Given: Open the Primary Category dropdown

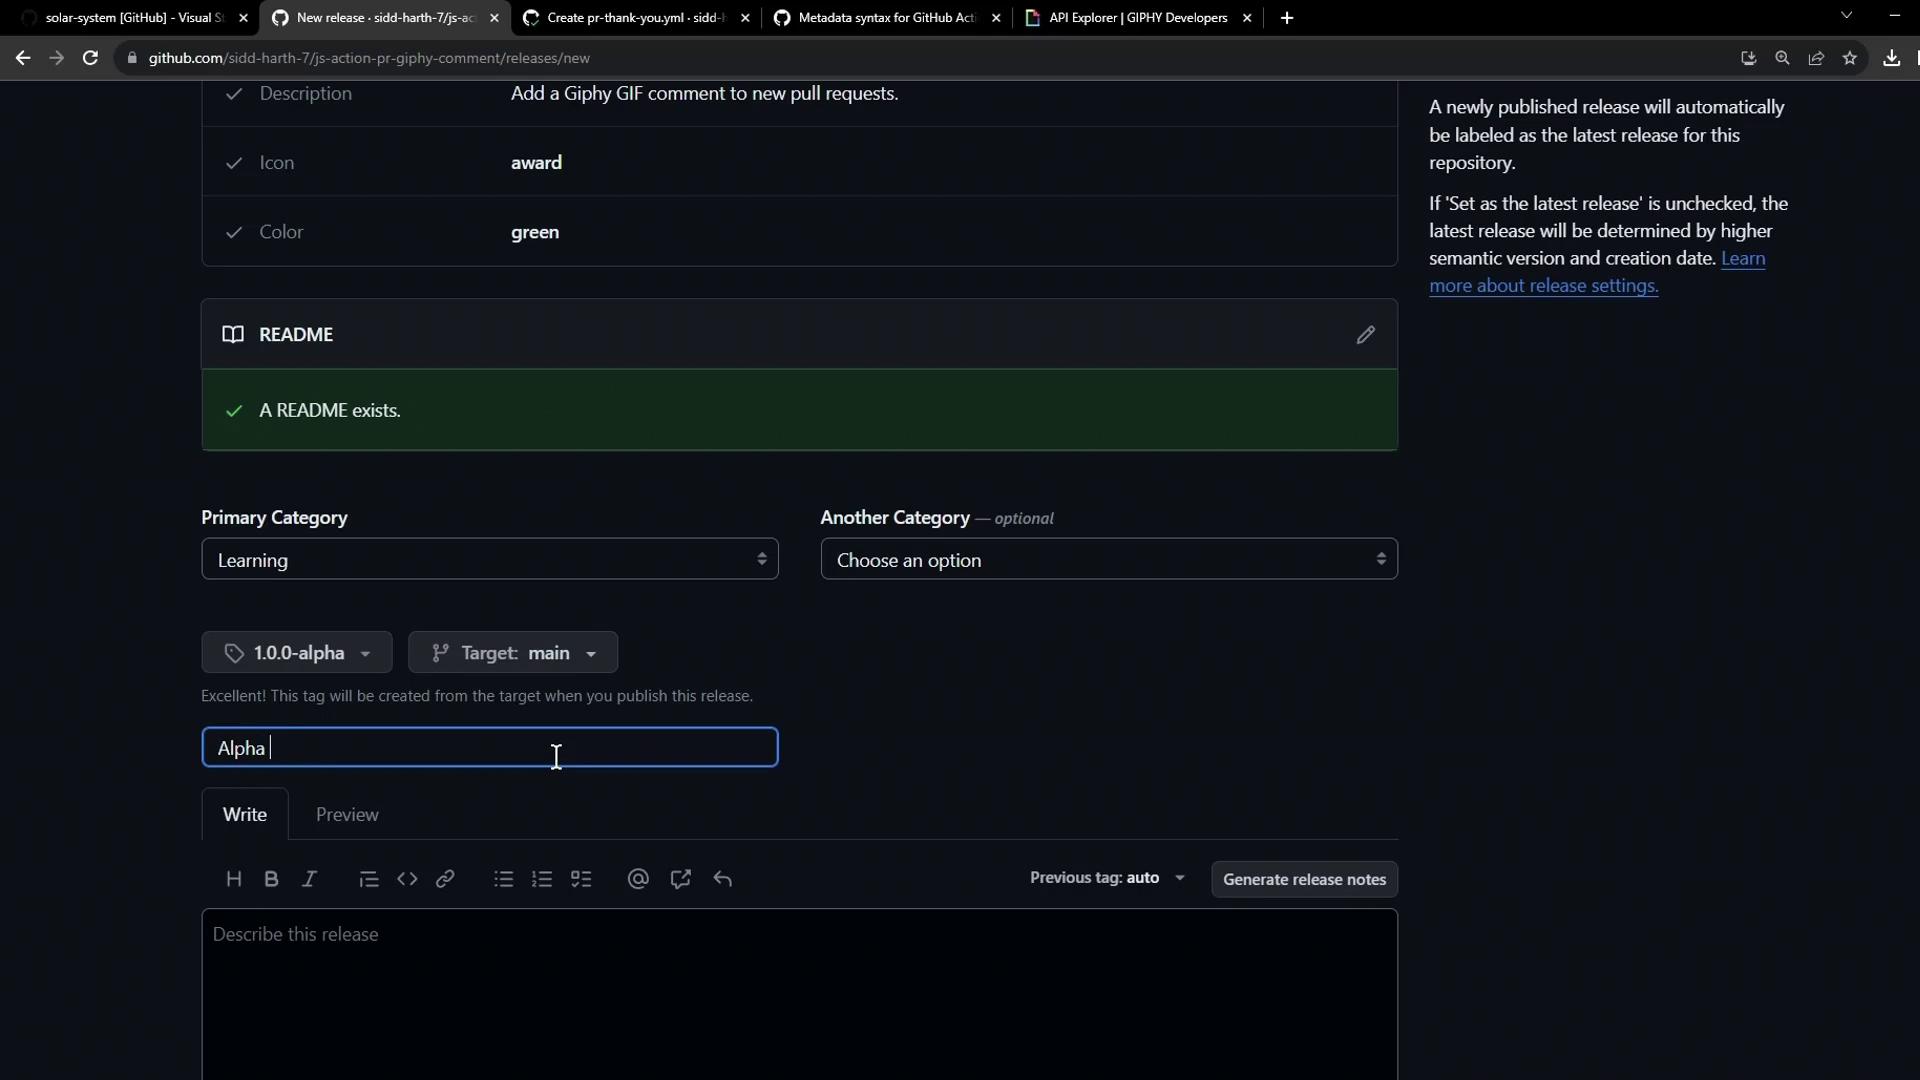Looking at the screenshot, I should pyautogui.click(x=489, y=560).
